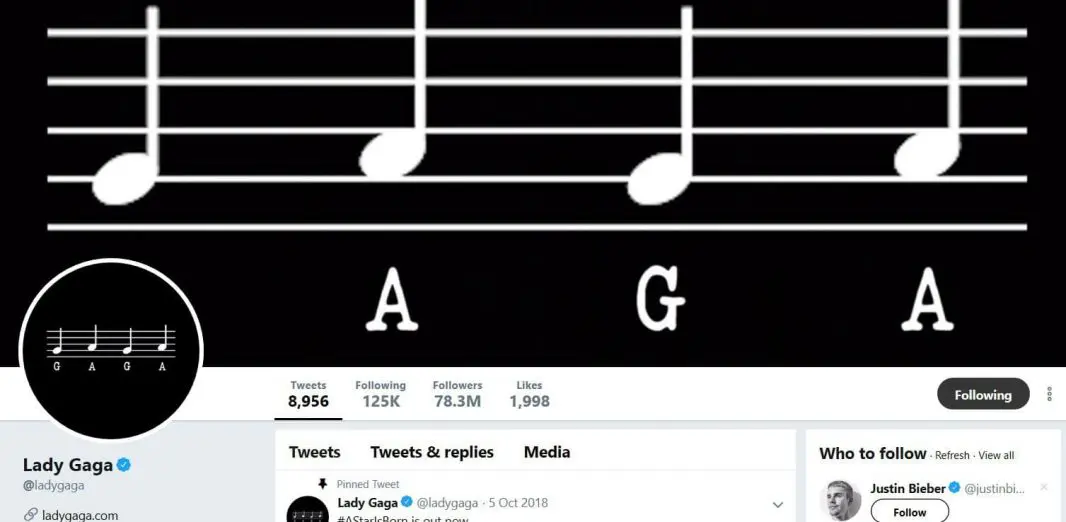Open Justin Bieber's profile avatar

[840, 501]
